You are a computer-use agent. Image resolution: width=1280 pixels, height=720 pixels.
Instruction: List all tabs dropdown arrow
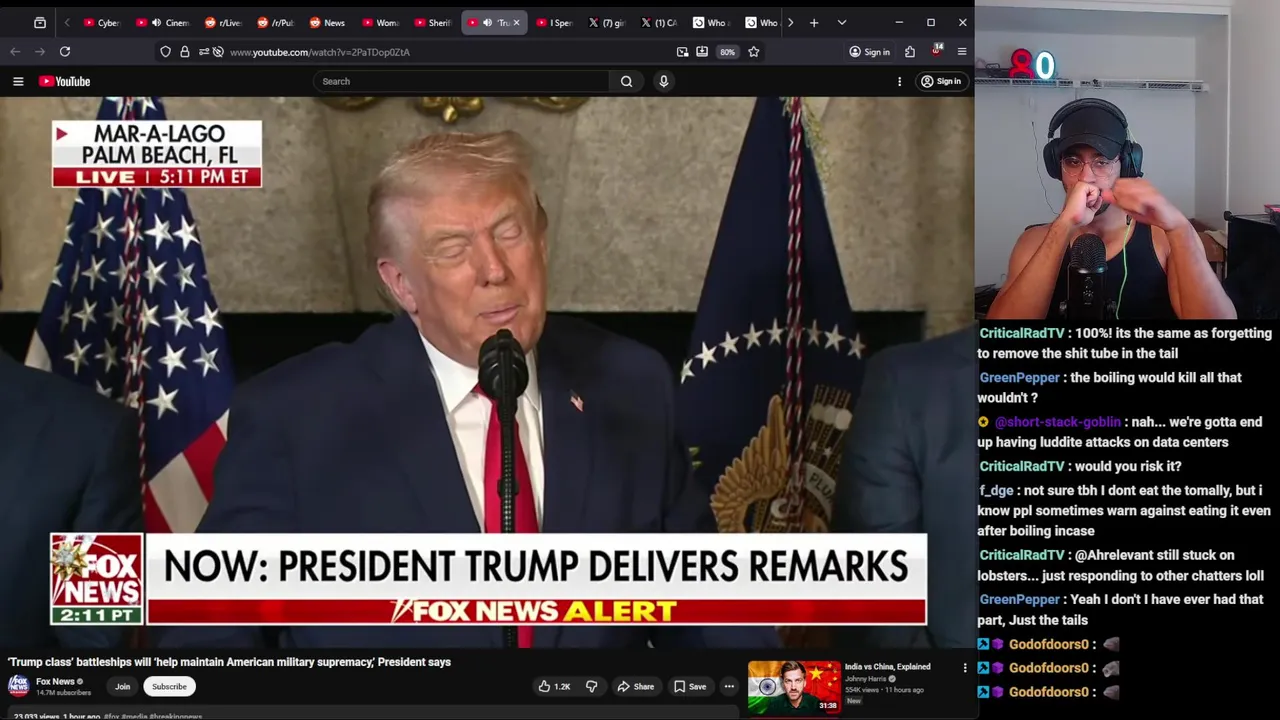842,22
